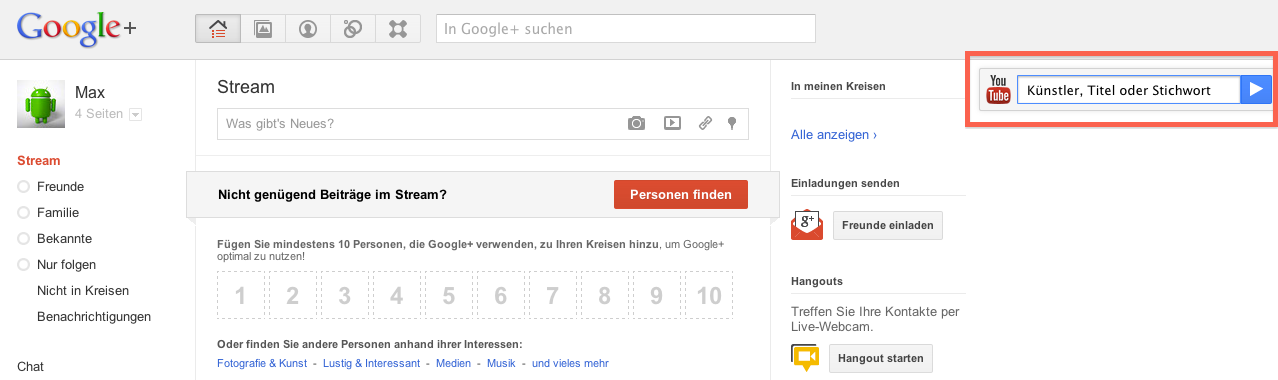
Task: Open the Photos toolbar icon
Action: coord(262,29)
